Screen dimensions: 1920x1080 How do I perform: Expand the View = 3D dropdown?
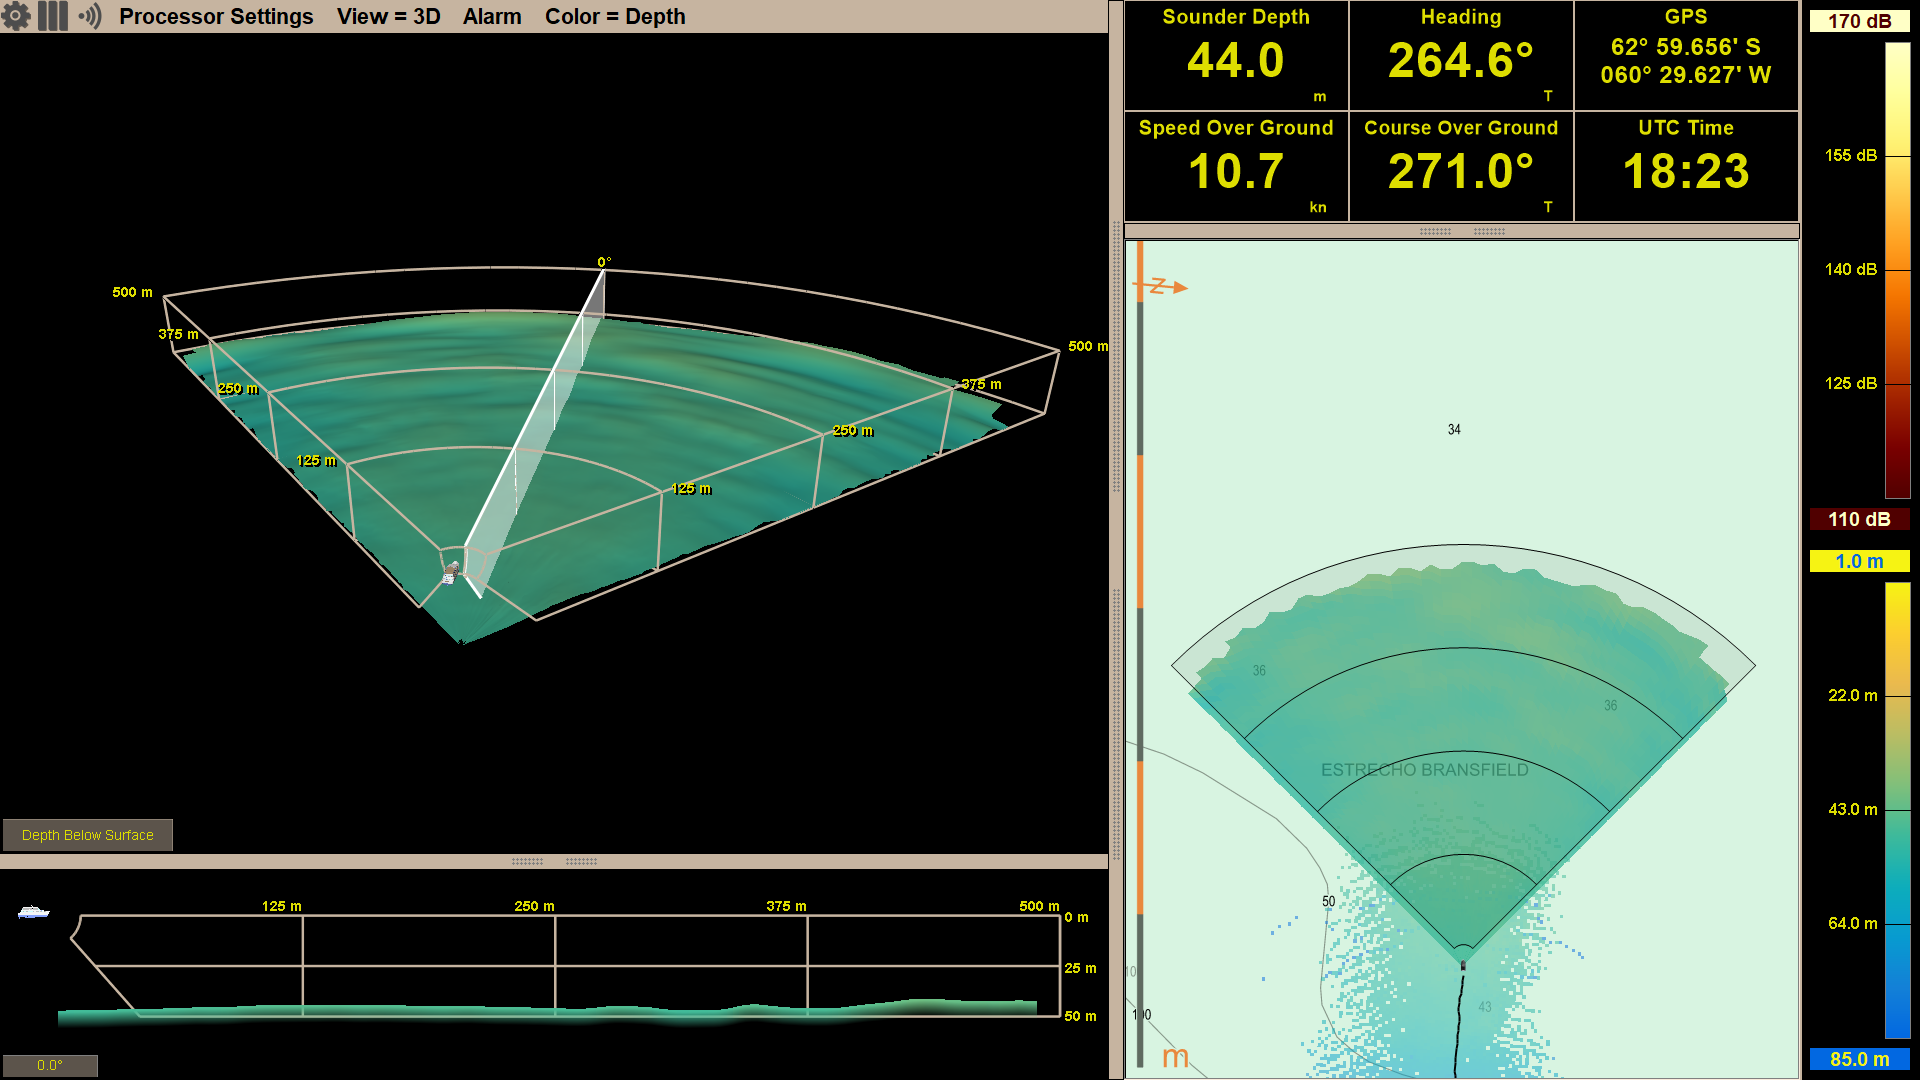[x=388, y=16]
